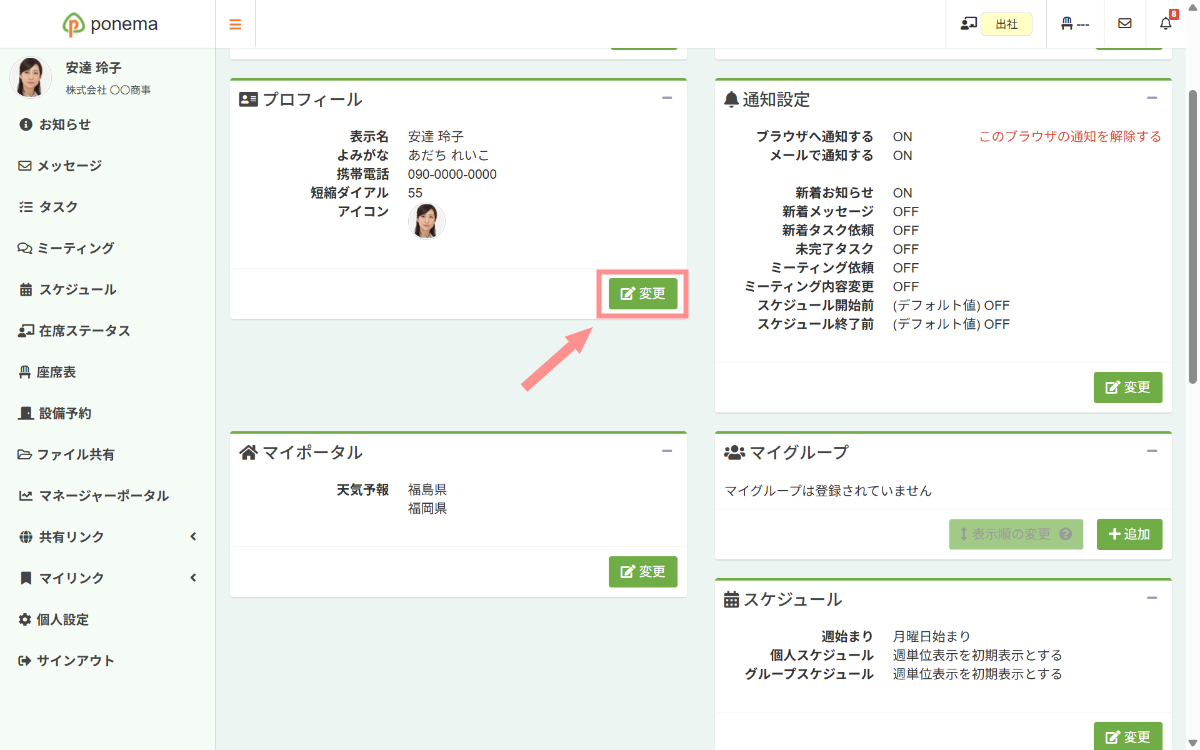Click このブラウザの通知を解除する link

1070,136
